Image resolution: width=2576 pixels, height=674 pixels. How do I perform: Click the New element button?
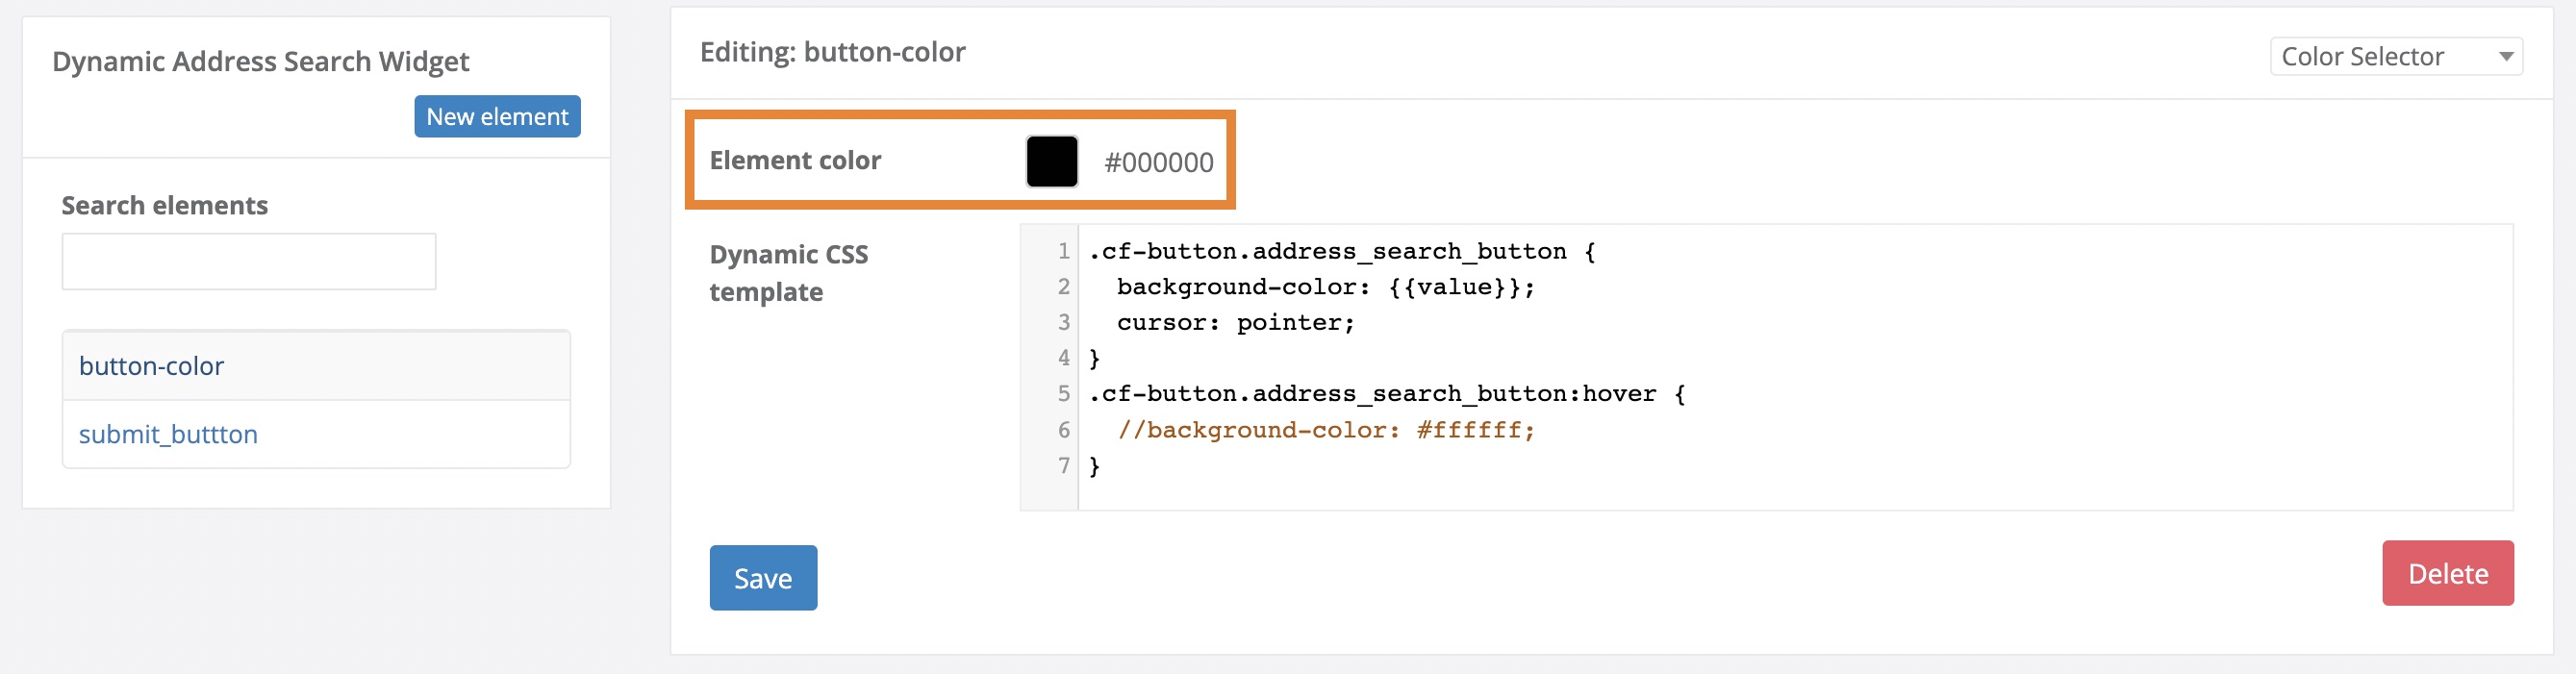[x=497, y=116]
